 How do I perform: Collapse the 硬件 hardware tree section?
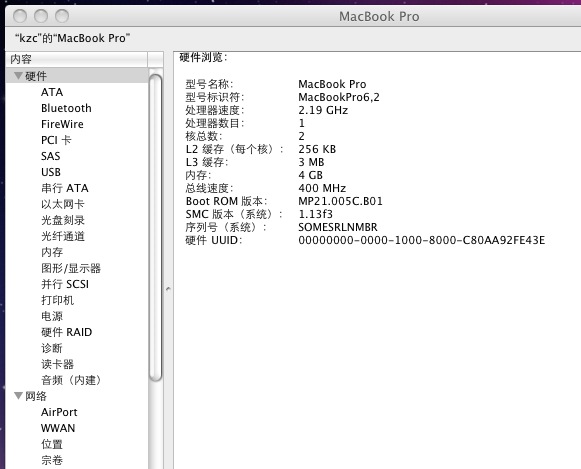point(18,76)
